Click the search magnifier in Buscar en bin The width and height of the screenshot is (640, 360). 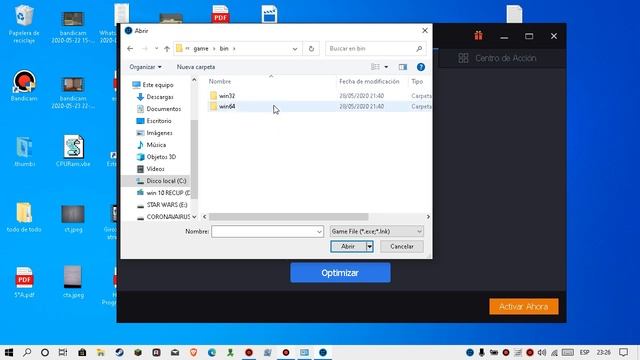click(x=419, y=49)
